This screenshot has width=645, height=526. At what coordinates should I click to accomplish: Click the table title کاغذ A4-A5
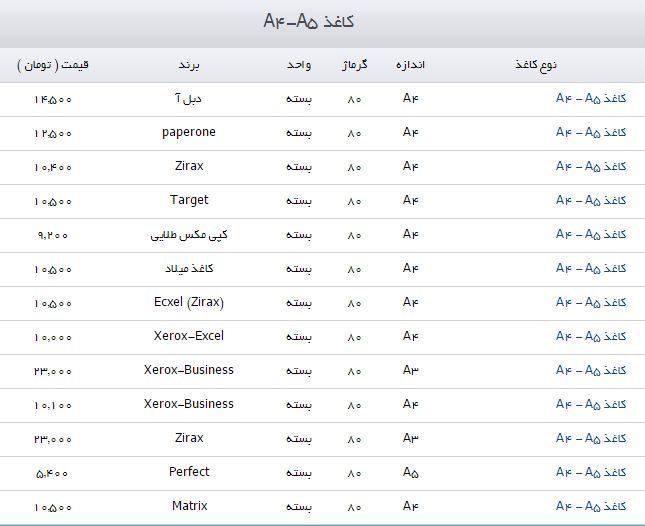309,21
